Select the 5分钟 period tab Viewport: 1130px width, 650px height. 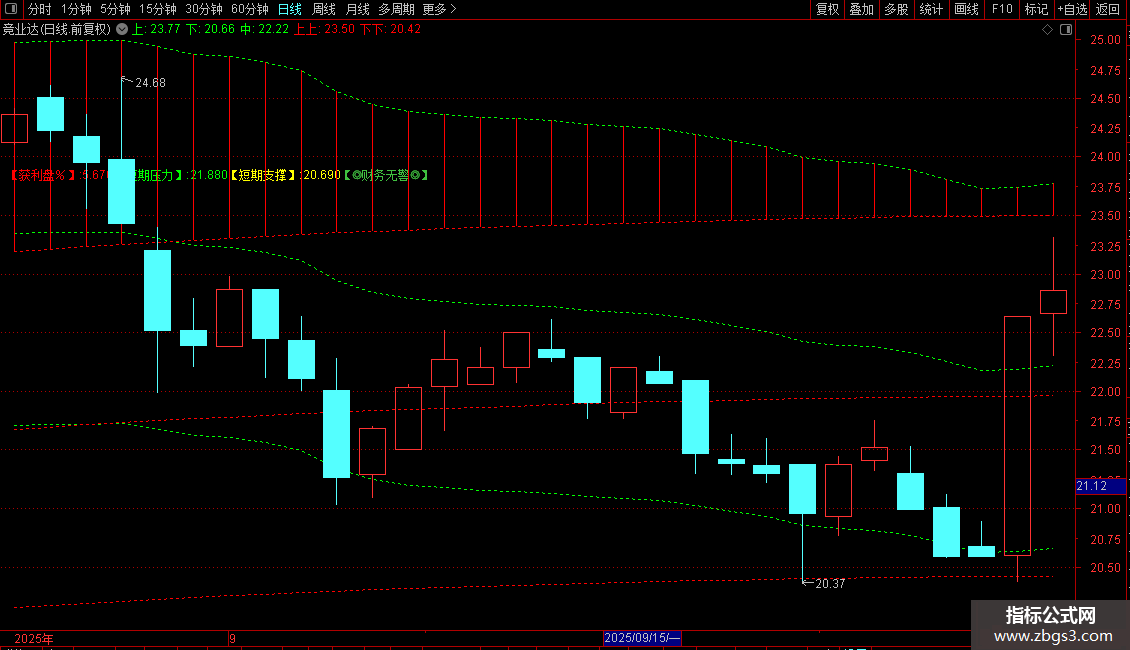pos(115,9)
